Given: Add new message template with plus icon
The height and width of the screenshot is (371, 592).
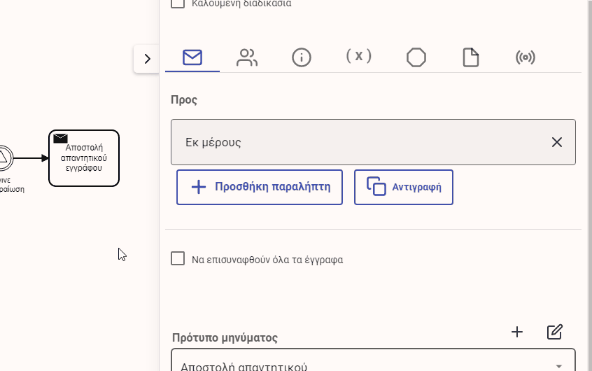Looking at the screenshot, I should click(517, 332).
